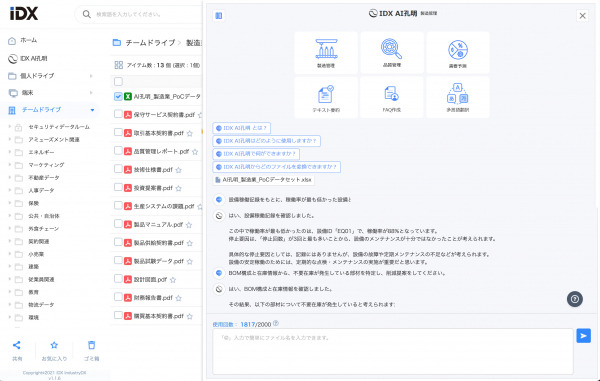Click the 'IDX AI孔明で何ができますか？' suggestion
This screenshot has height=381, width=600.
(256, 154)
